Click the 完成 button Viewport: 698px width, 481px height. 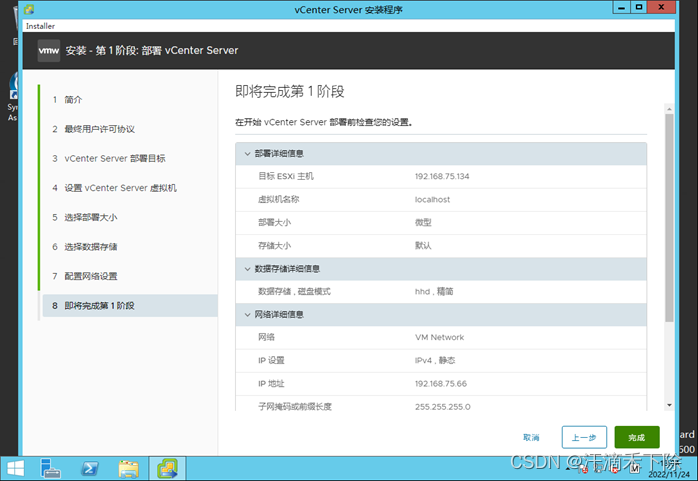pyautogui.click(x=637, y=437)
